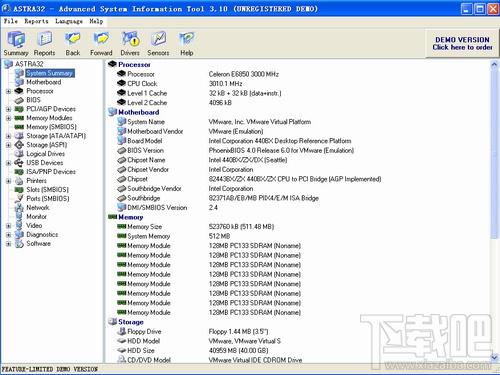Screen dimensions: 500x375
Task: Click the Forward toolbar icon
Action: point(101,39)
